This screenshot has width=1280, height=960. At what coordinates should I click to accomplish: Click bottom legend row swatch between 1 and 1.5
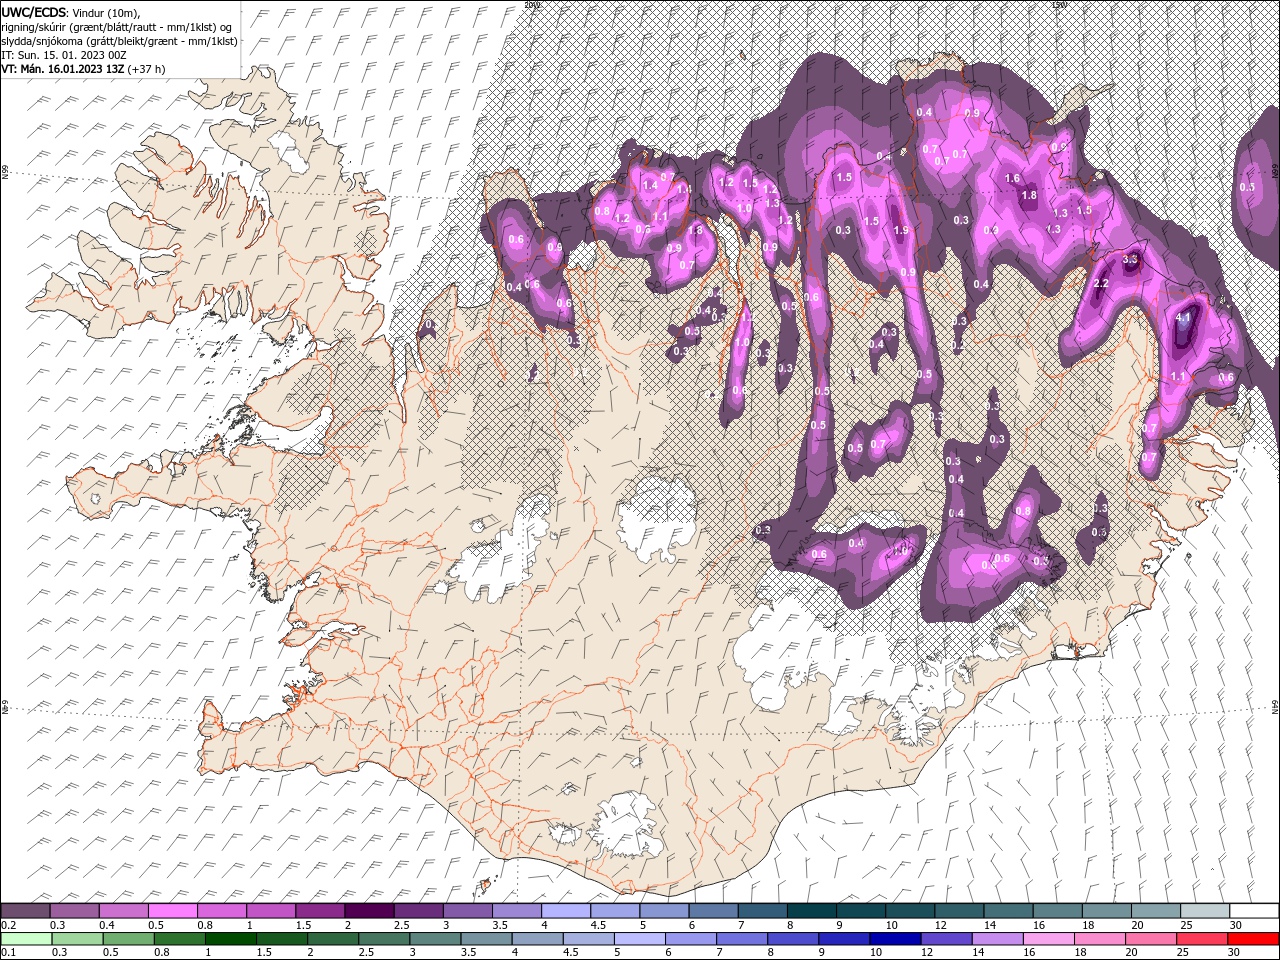coord(231,939)
